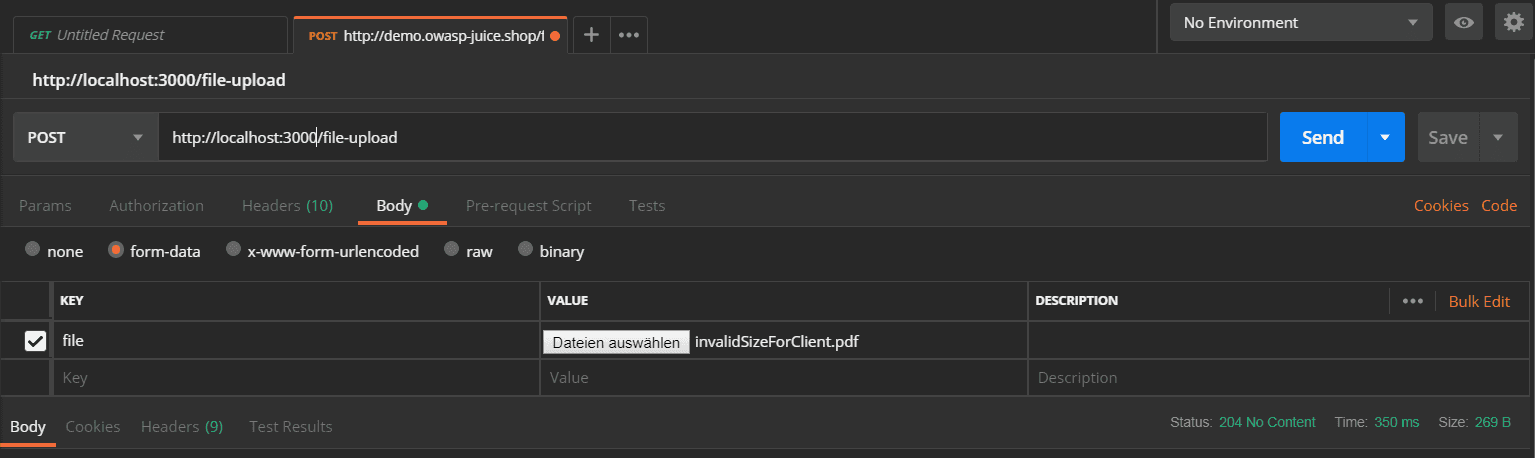The height and width of the screenshot is (458, 1535).
Task: Click the environment quick look eye icon
Action: (1464, 22)
